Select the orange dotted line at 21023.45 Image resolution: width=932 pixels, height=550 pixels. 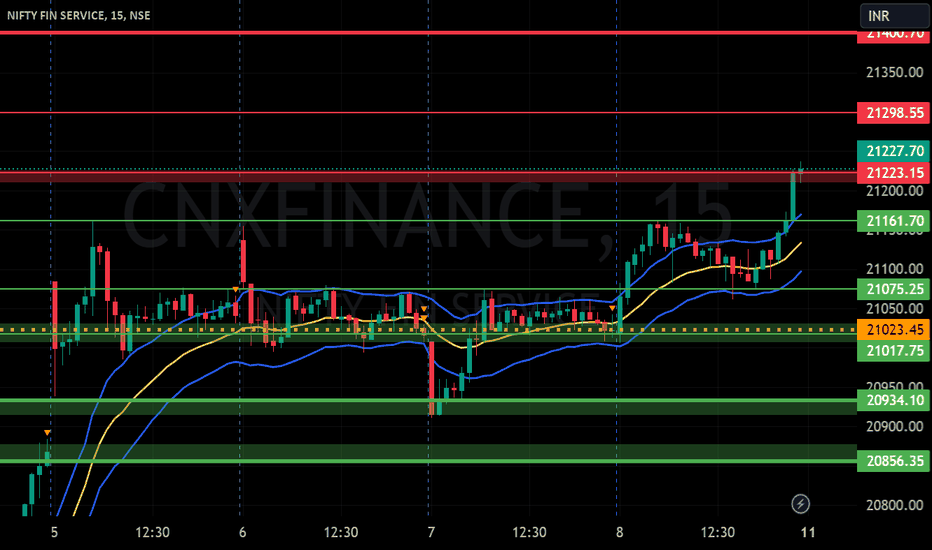tap(428, 329)
